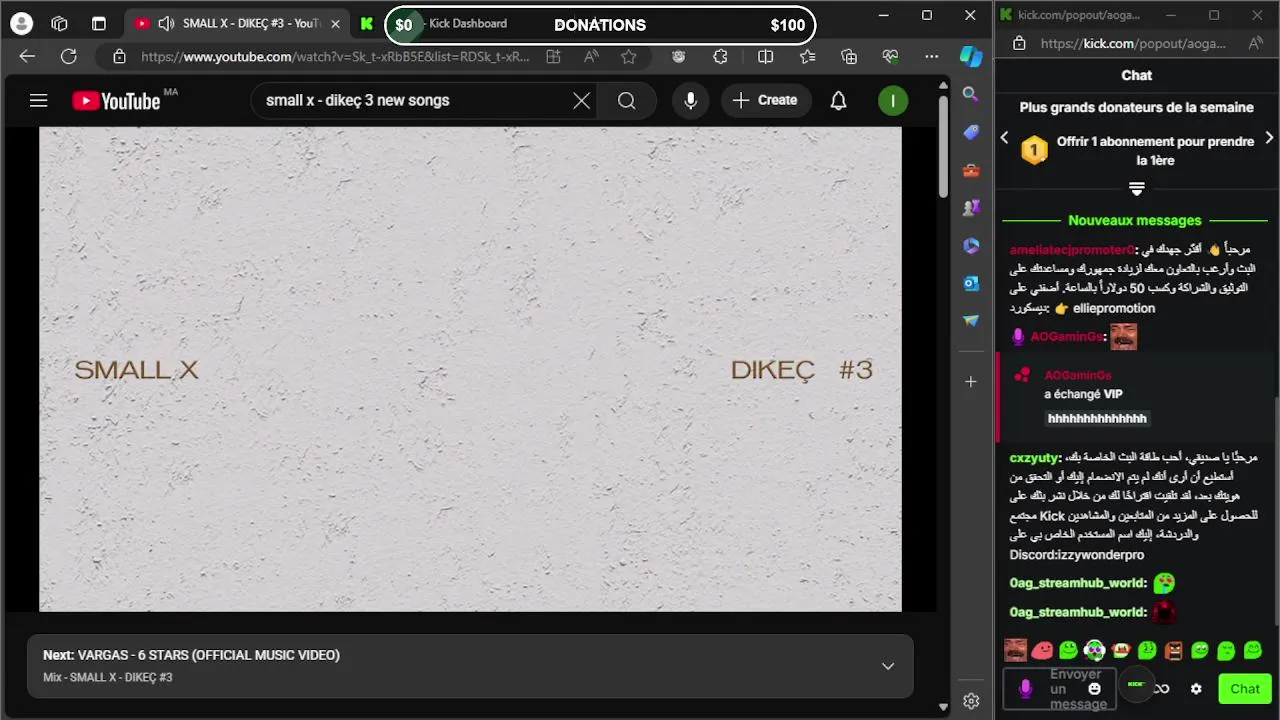Show next donor in Kick leaderboard
1280x720 pixels.
[1269, 138]
